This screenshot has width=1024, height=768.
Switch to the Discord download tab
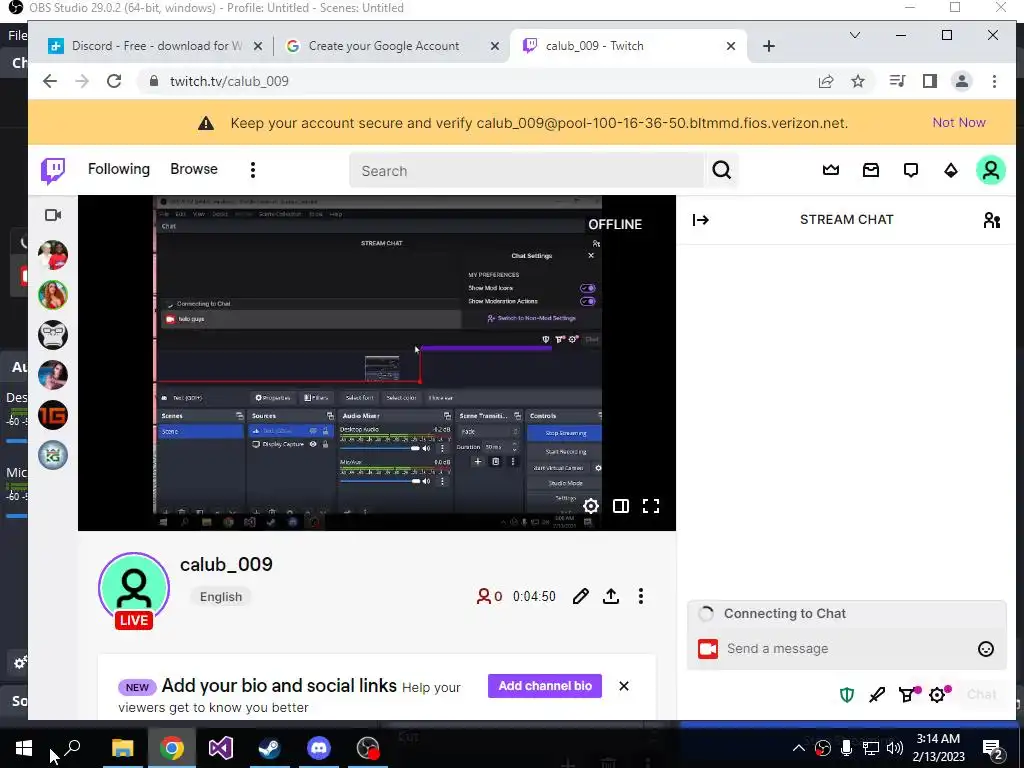(x=156, y=46)
